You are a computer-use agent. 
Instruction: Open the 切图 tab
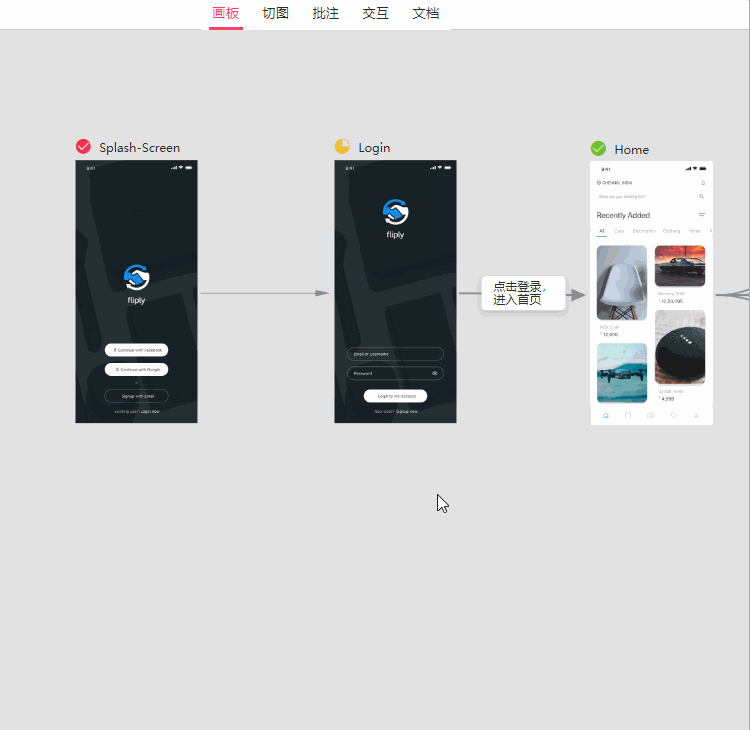click(x=276, y=13)
